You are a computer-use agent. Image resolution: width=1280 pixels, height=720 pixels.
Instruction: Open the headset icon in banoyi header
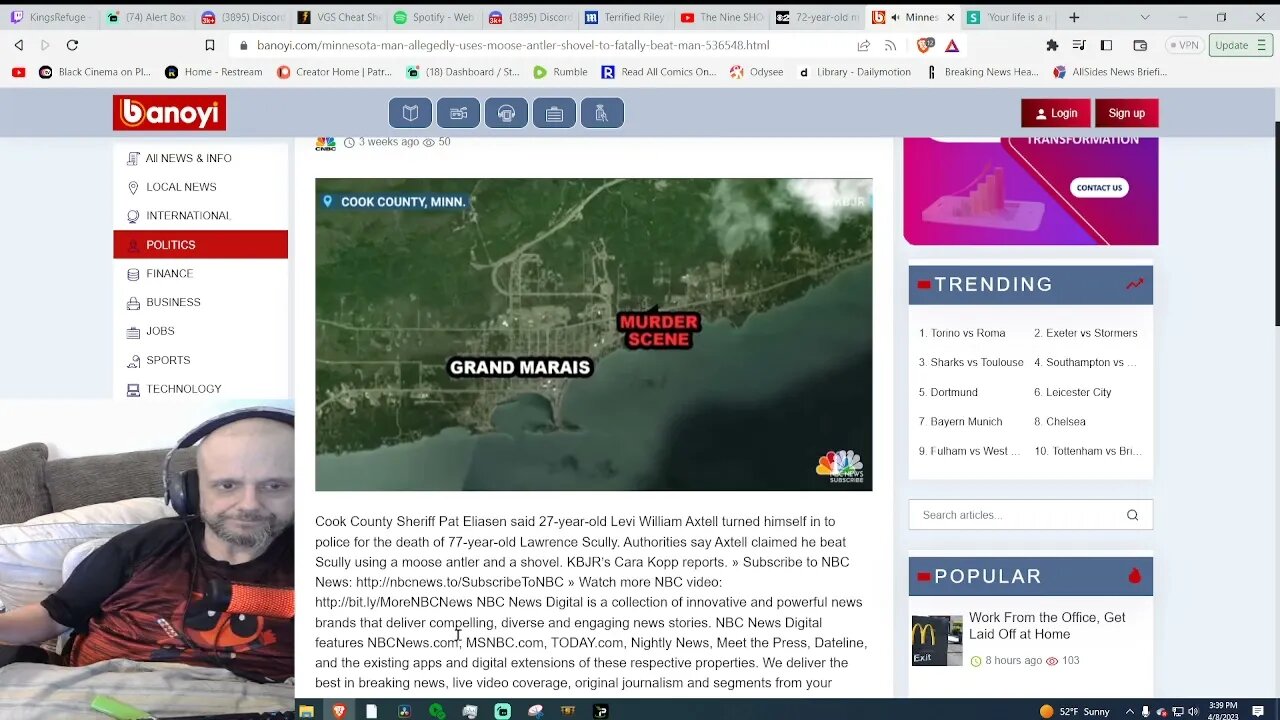pyautogui.click(x=506, y=113)
